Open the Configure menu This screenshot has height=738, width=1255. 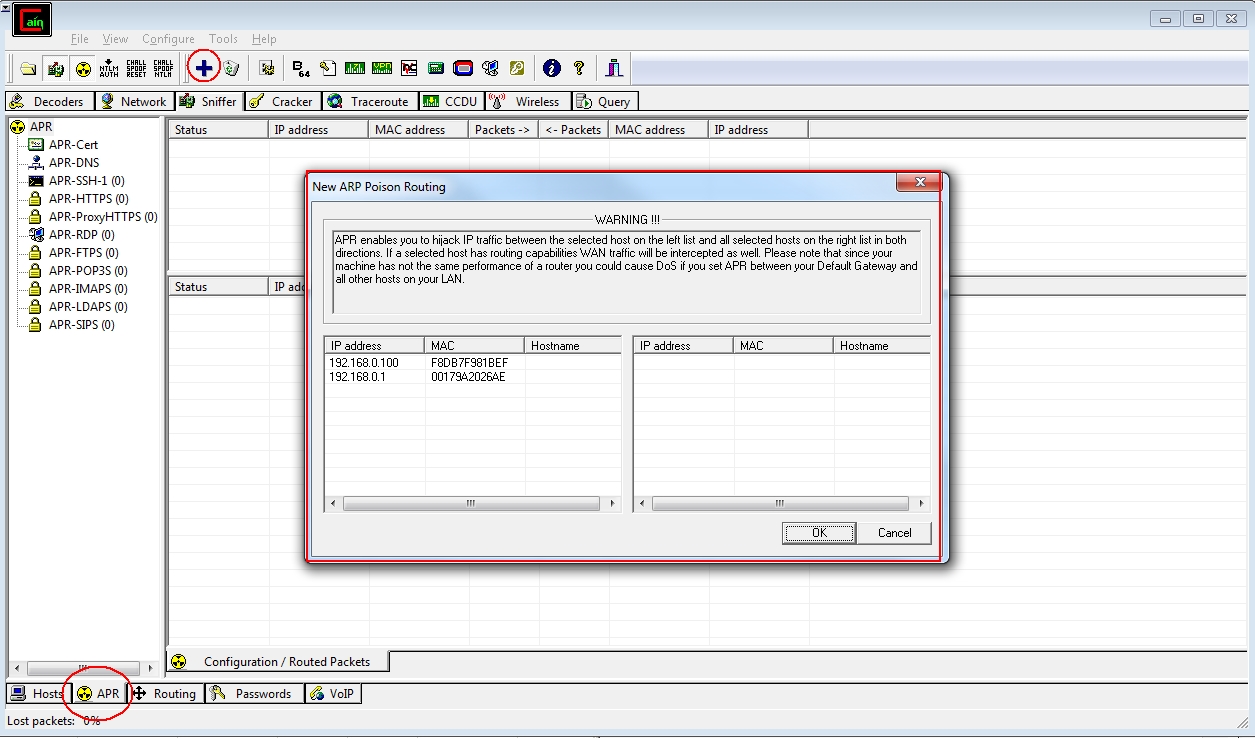click(x=168, y=39)
